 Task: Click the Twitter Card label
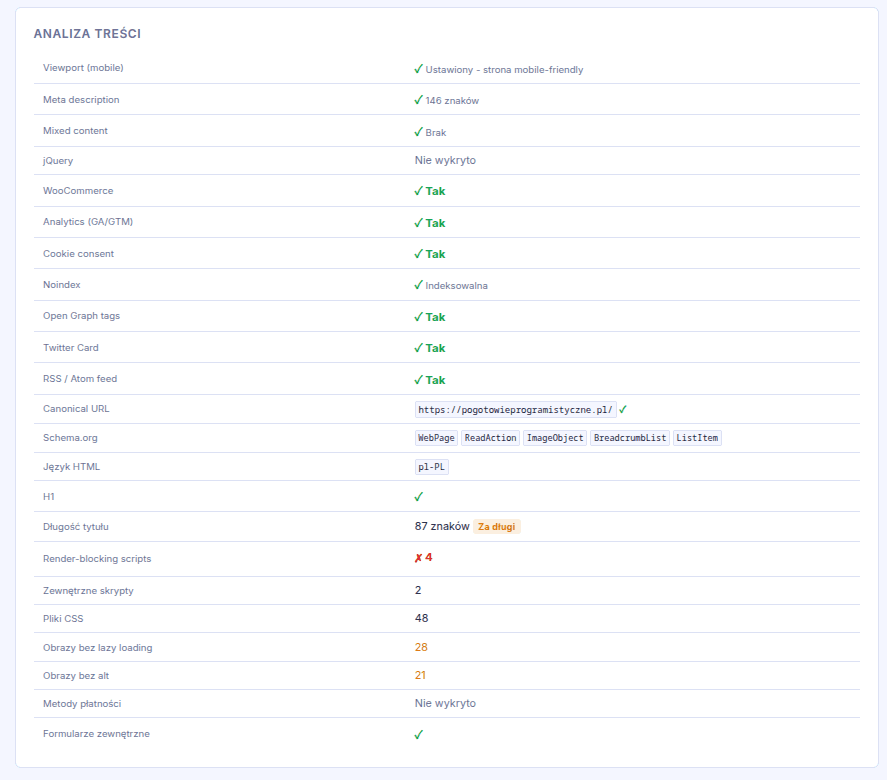pos(71,348)
